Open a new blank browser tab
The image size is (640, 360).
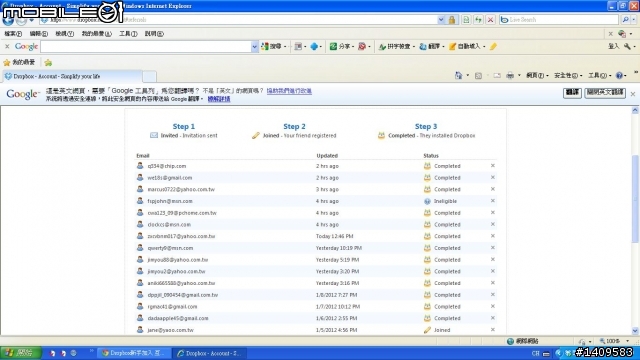(x=149, y=76)
